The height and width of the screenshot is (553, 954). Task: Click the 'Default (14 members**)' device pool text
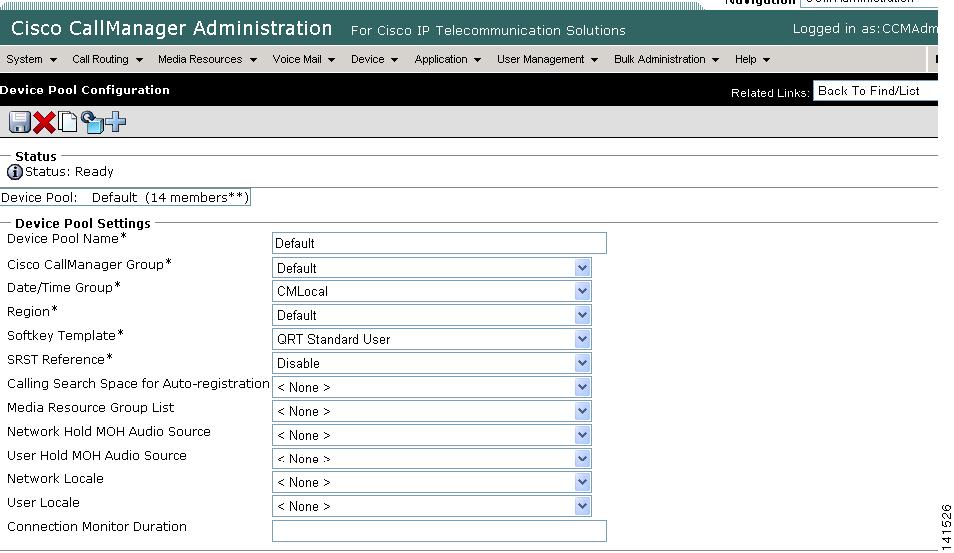170,198
